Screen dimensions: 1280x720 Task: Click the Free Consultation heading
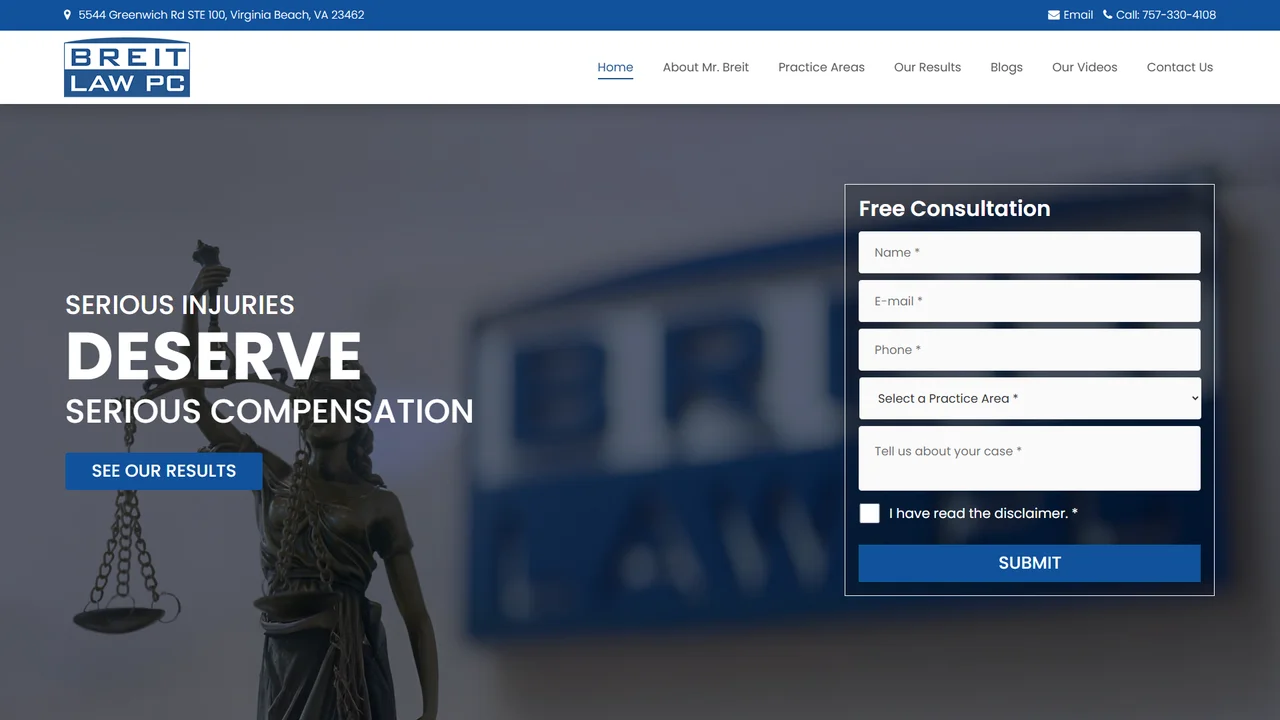954,208
